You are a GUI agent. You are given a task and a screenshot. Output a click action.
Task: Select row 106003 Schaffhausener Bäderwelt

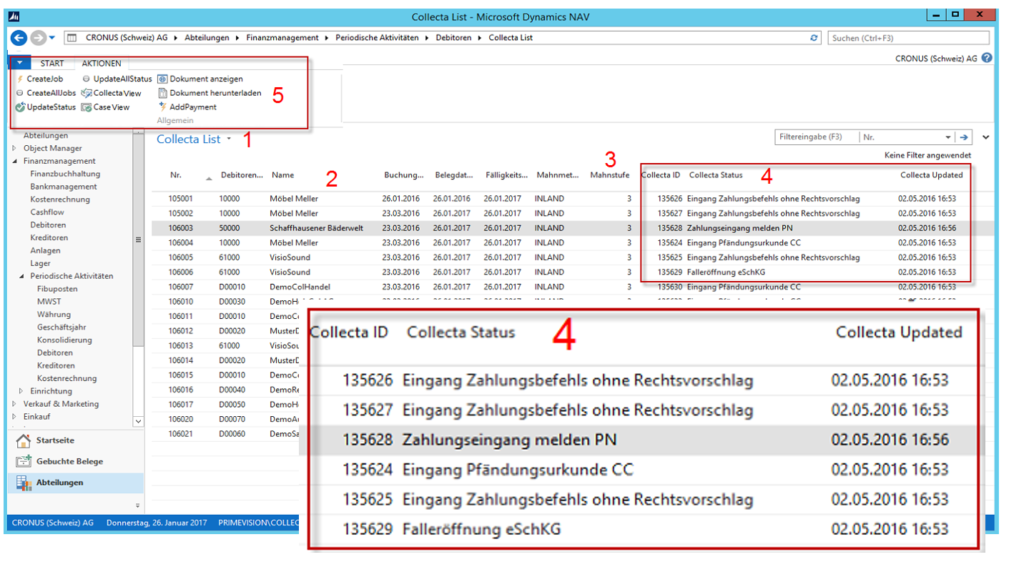click(573, 228)
